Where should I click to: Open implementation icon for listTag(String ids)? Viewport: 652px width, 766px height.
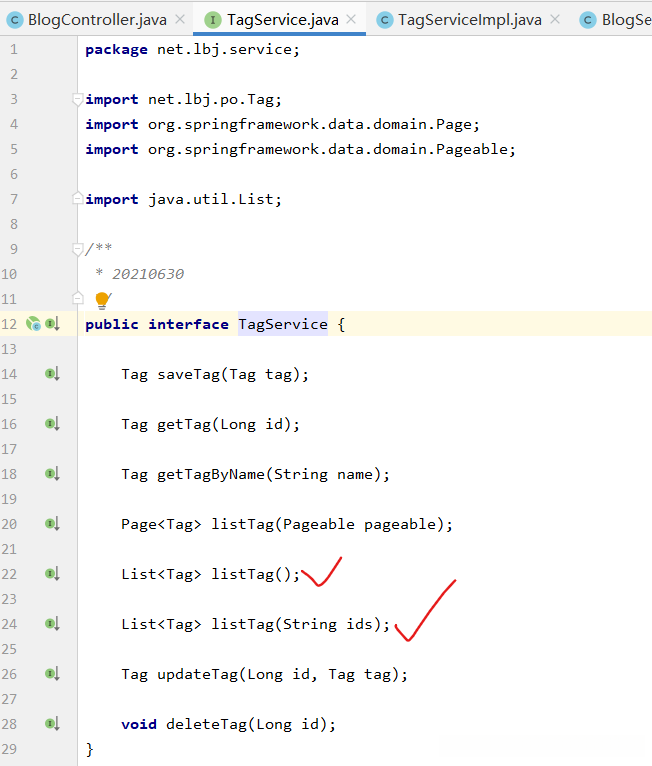[x=52, y=623]
